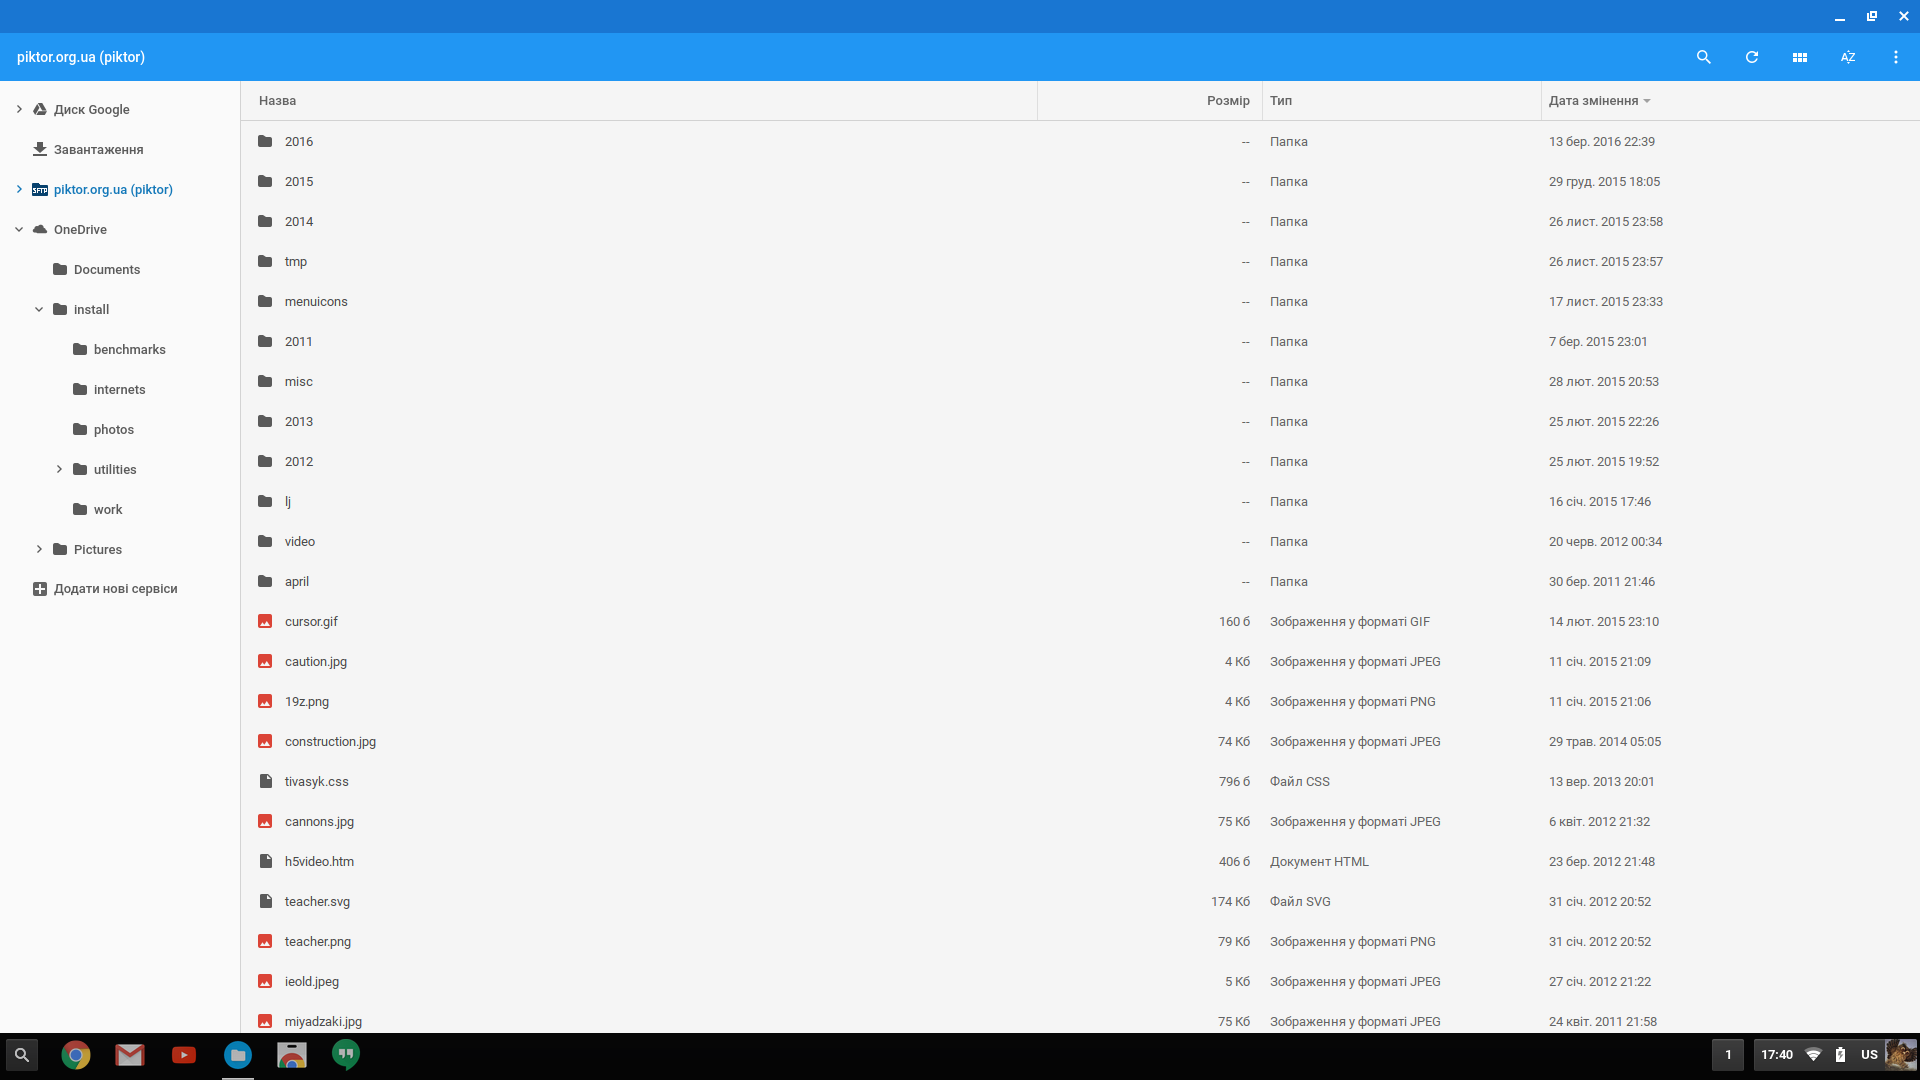Screen dimensions: 1920x1080
Task: Switch to thumbnail grid view
Action: click(1799, 57)
